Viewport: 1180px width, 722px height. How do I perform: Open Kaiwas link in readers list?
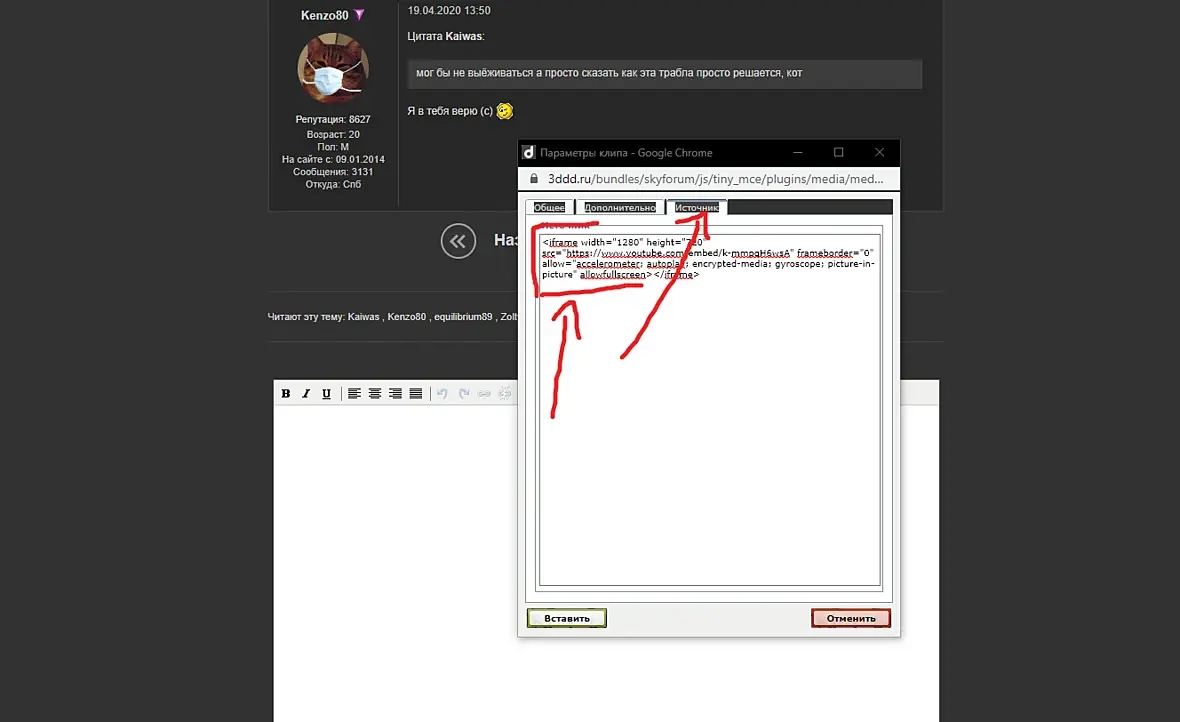coord(363,316)
